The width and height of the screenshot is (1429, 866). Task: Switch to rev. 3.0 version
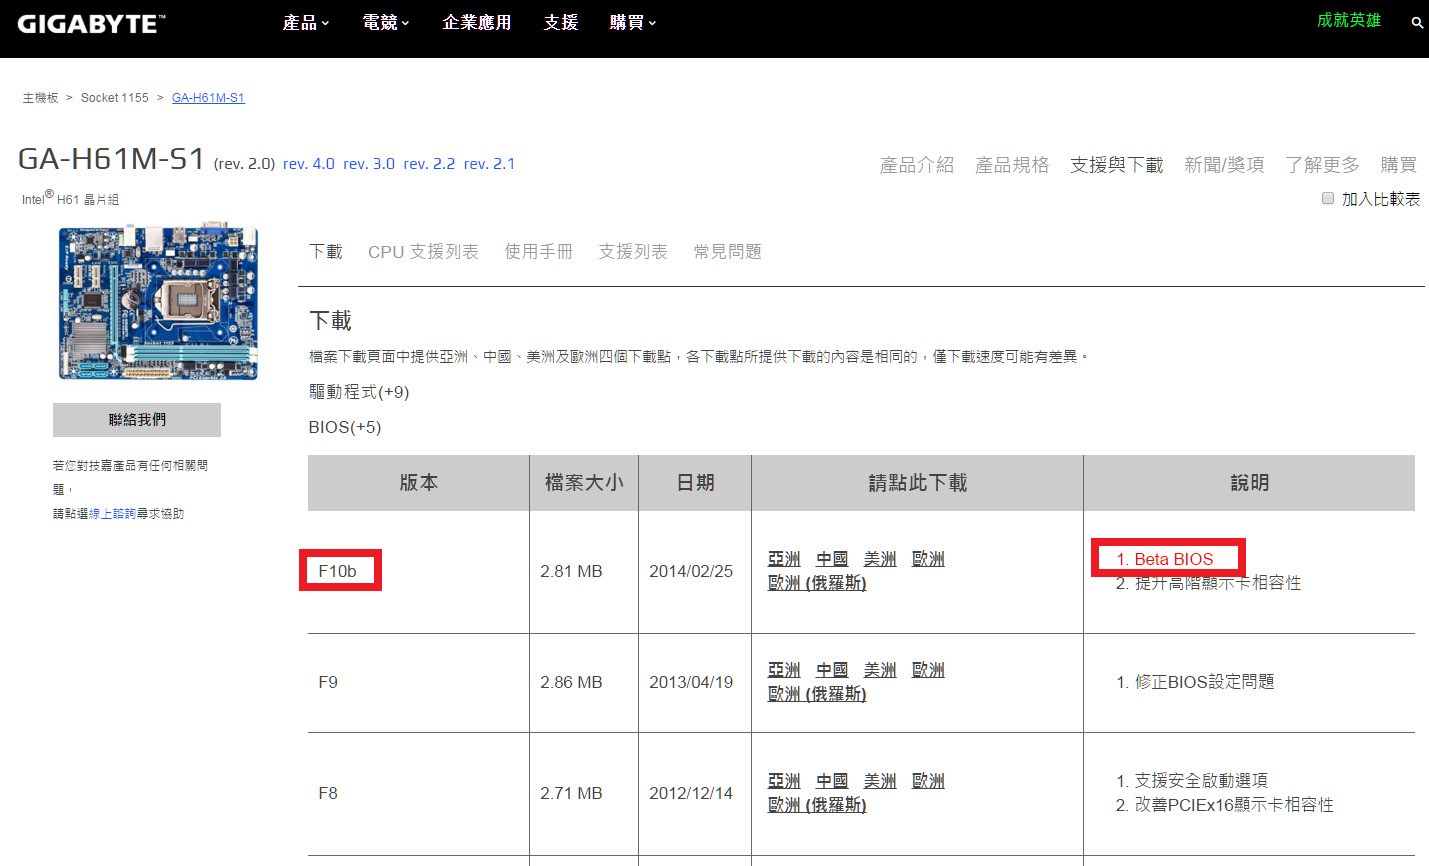click(369, 164)
